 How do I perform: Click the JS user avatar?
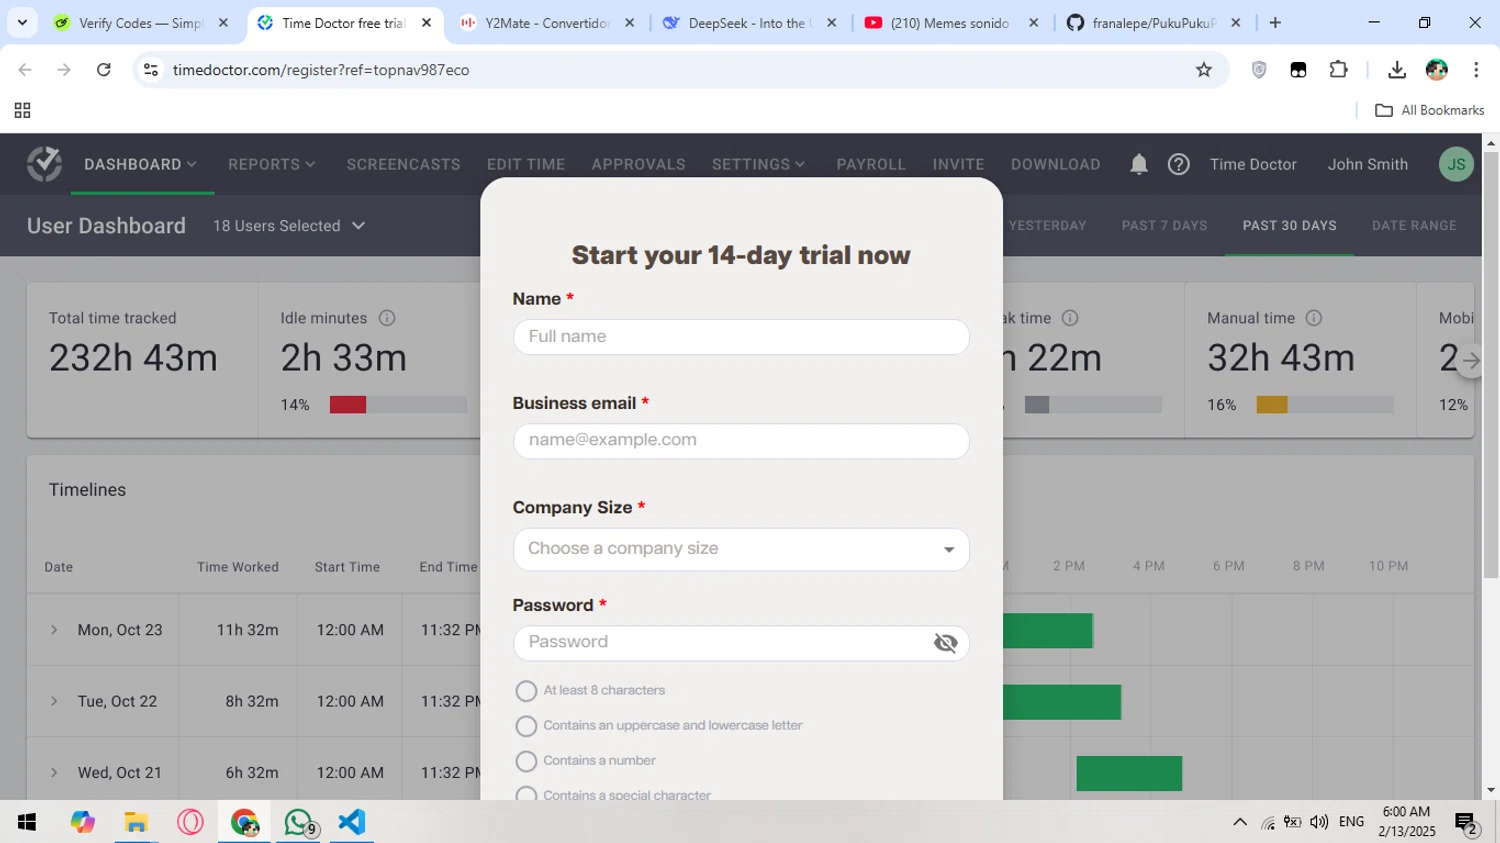click(x=1456, y=164)
